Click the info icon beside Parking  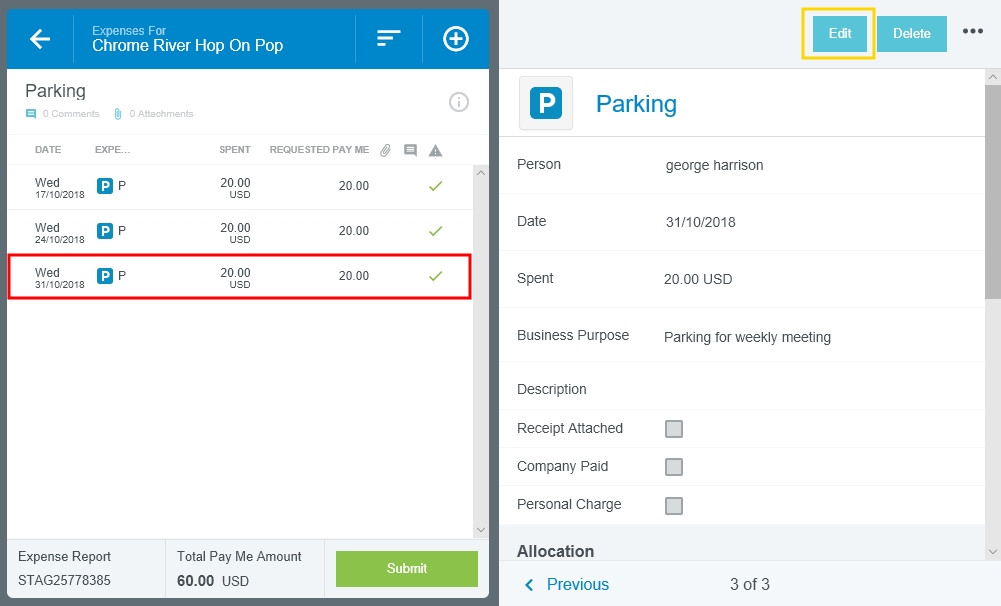[x=459, y=101]
